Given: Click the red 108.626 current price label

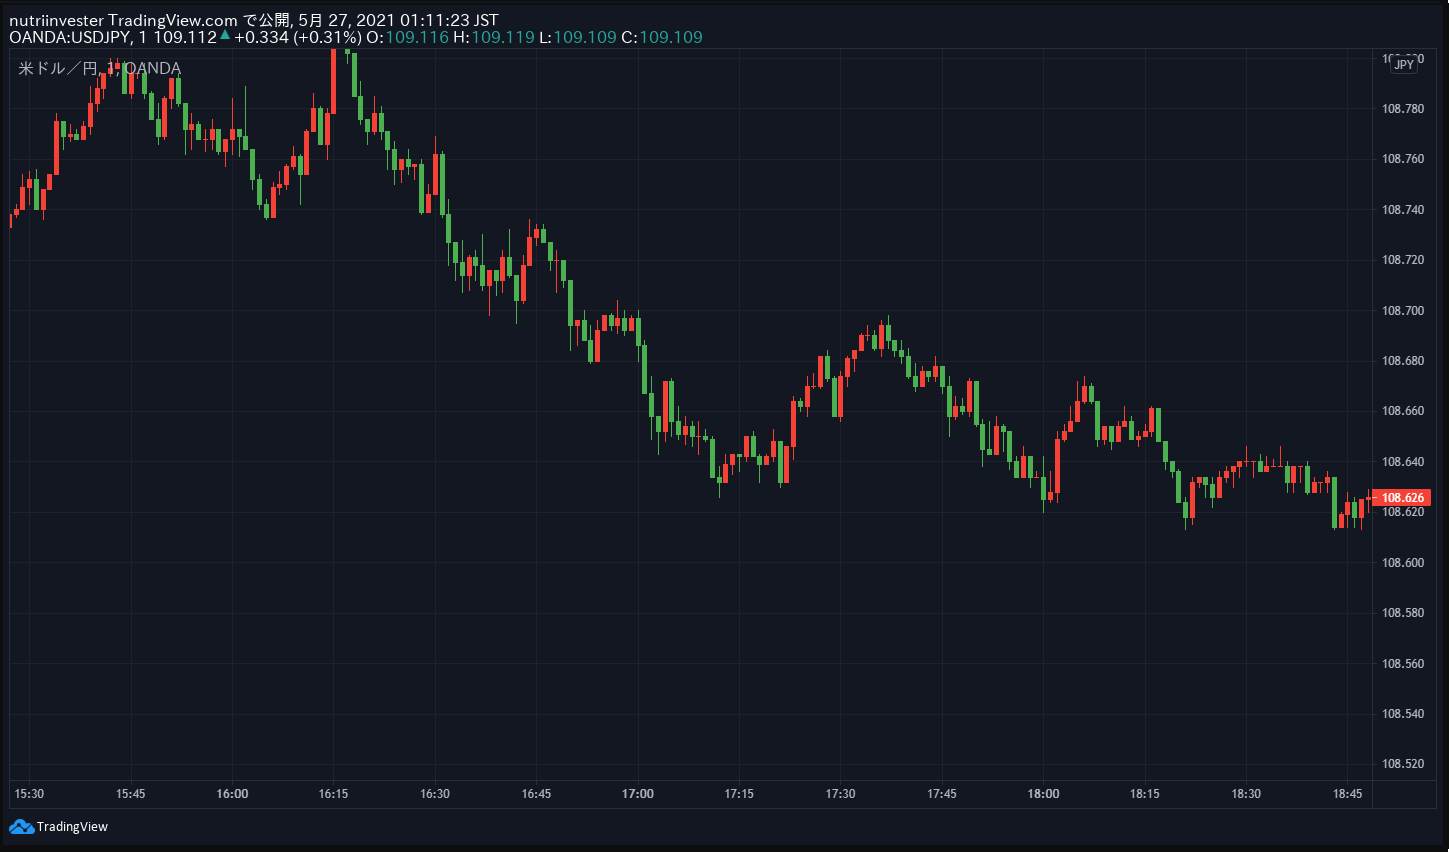Looking at the screenshot, I should 1402,498.
